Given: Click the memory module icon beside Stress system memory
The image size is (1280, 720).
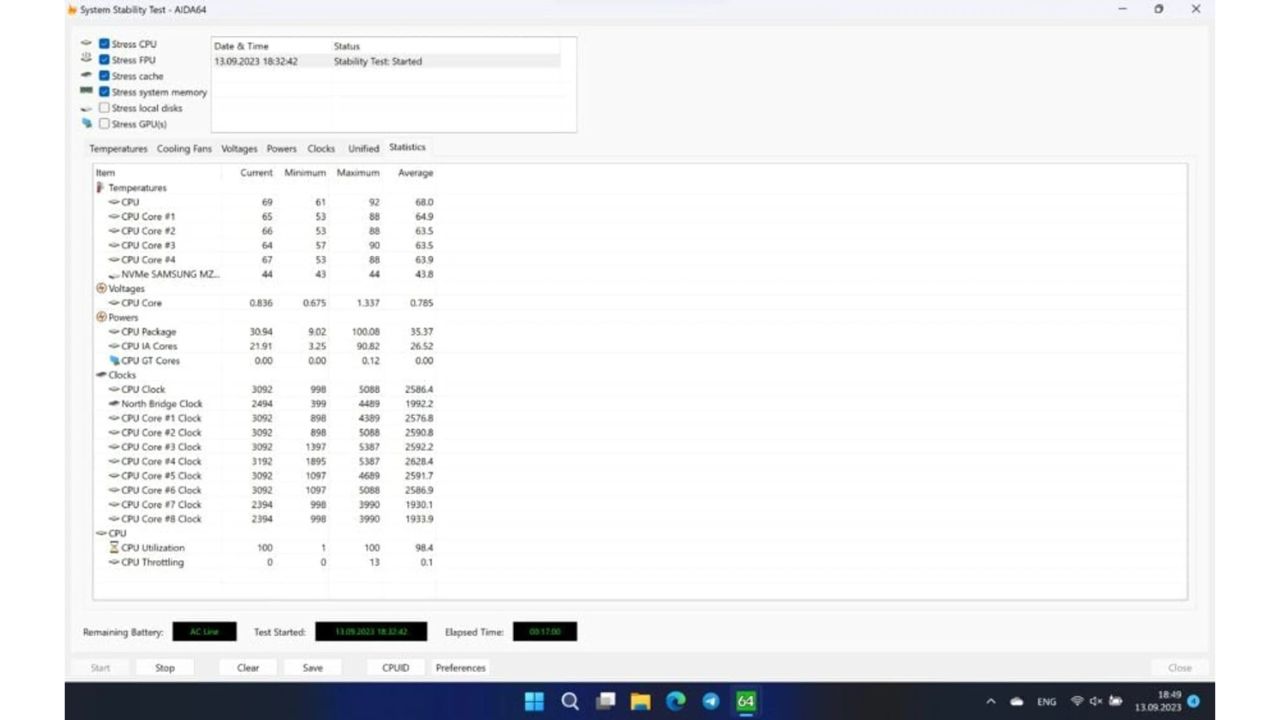Looking at the screenshot, I should coord(85,91).
